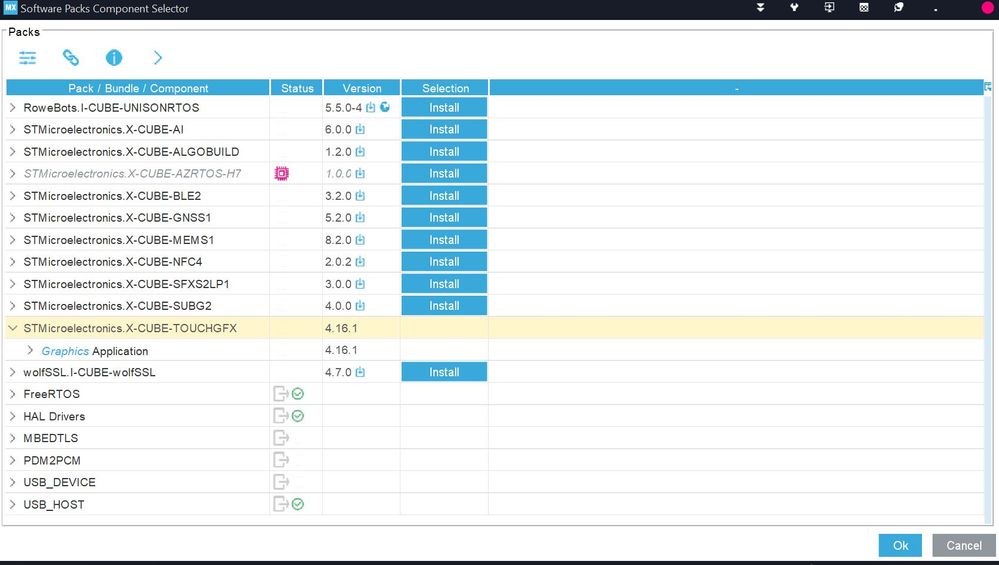The width and height of the screenshot is (999, 565).
Task: Select the X-CUBE-SUBG2 pack name
Action: [118, 306]
